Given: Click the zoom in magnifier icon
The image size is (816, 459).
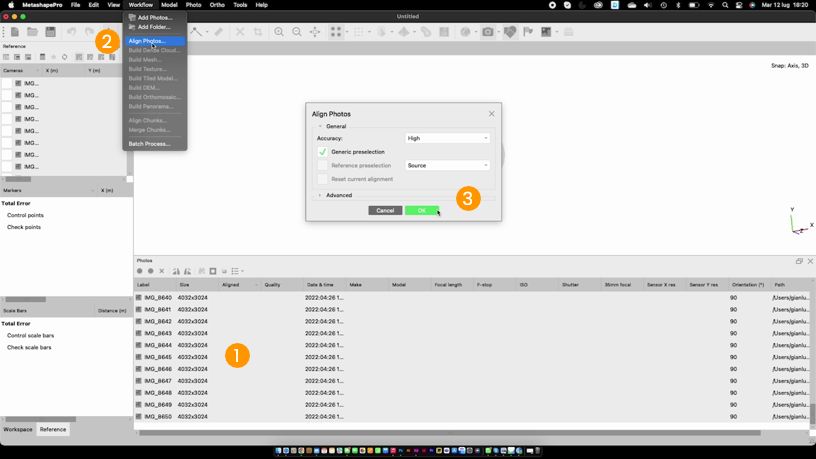Looking at the screenshot, I should coord(279,32).
